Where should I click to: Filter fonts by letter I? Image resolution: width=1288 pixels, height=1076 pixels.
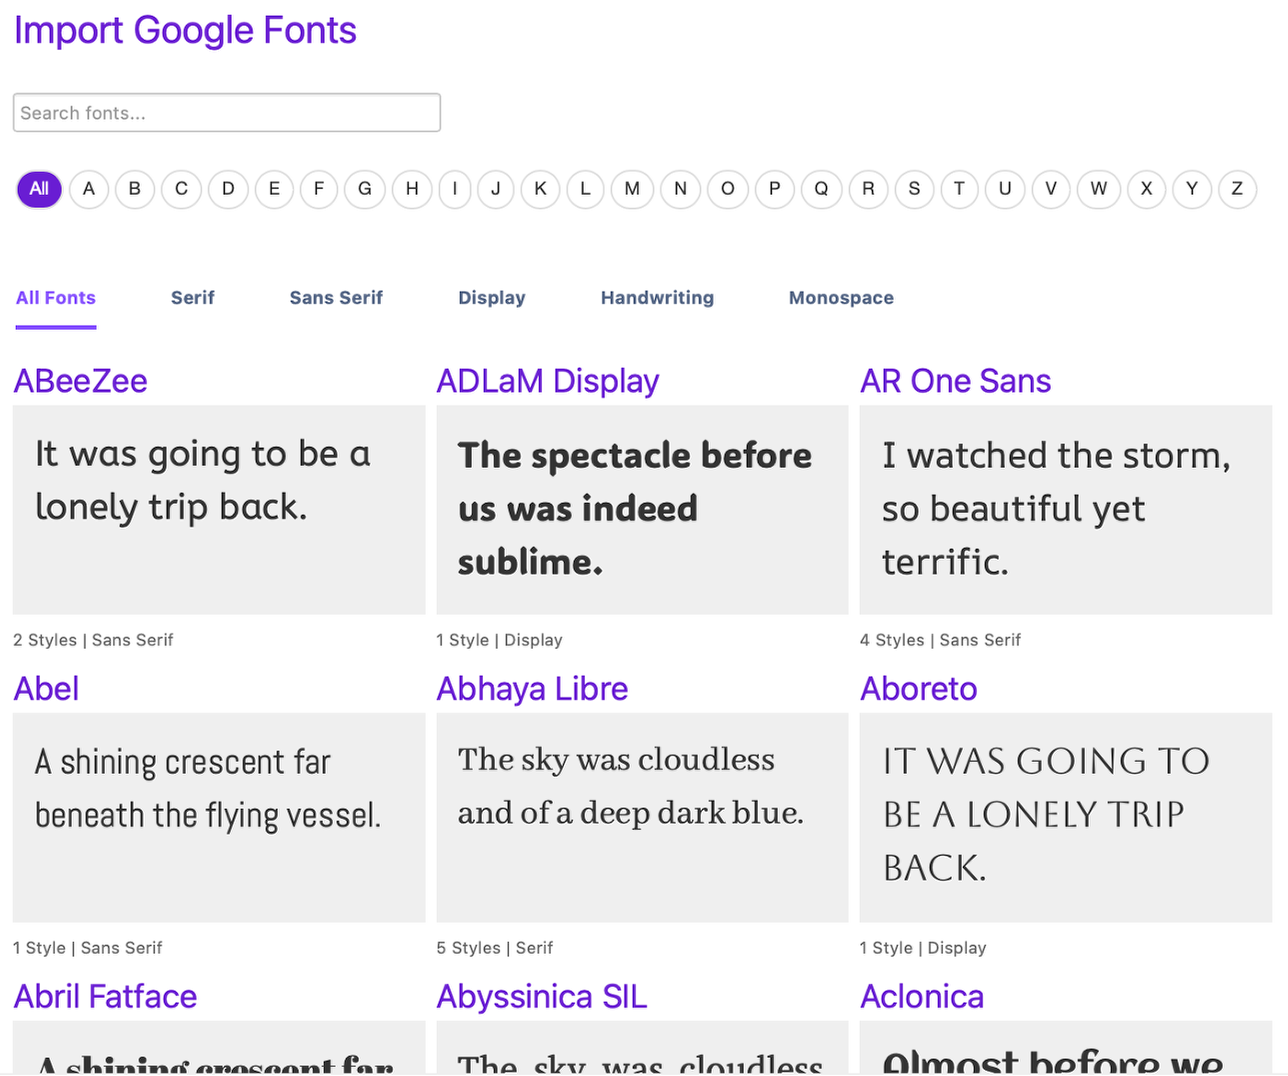tap(455, 189)
